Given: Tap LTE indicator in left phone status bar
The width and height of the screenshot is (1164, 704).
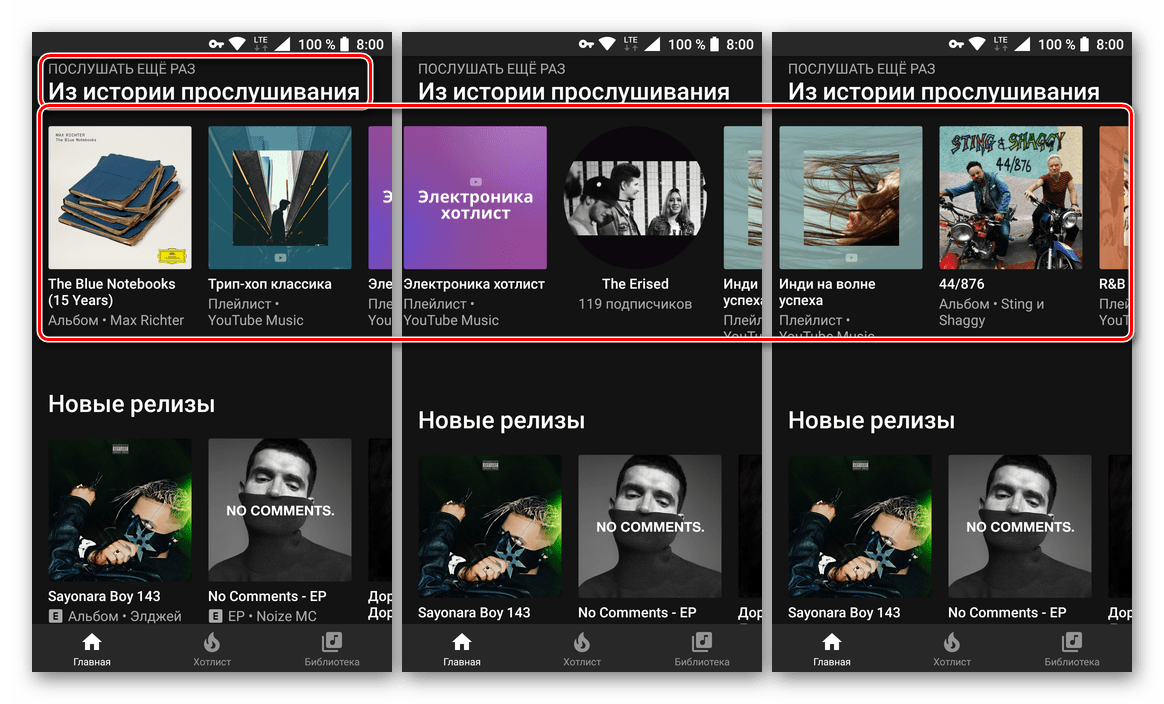Looking at the screenshot, I should coord(261,44).
